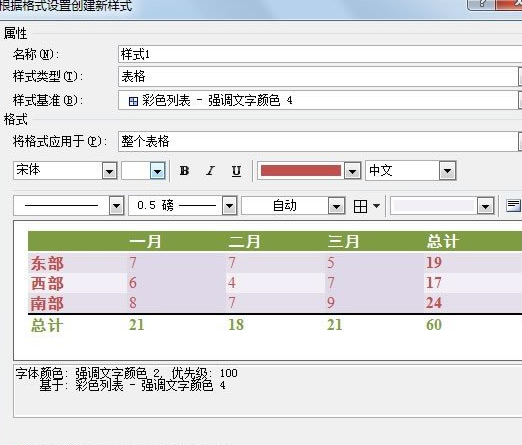Click the 名称(N) label
Image resolution: width=522 pixels, height=445 pixels.
tap(36, 54)
